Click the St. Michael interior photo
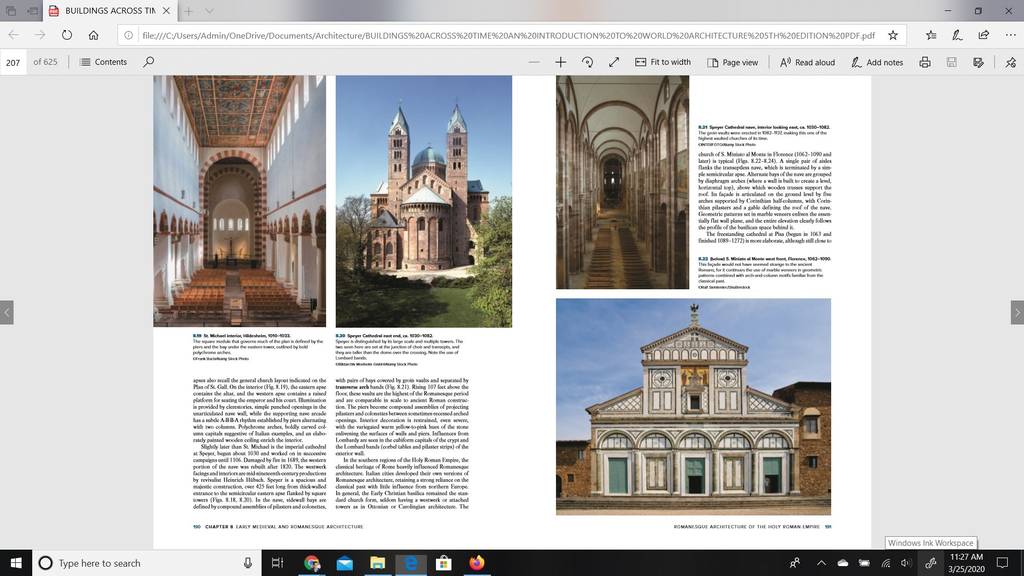 point(240,200)
